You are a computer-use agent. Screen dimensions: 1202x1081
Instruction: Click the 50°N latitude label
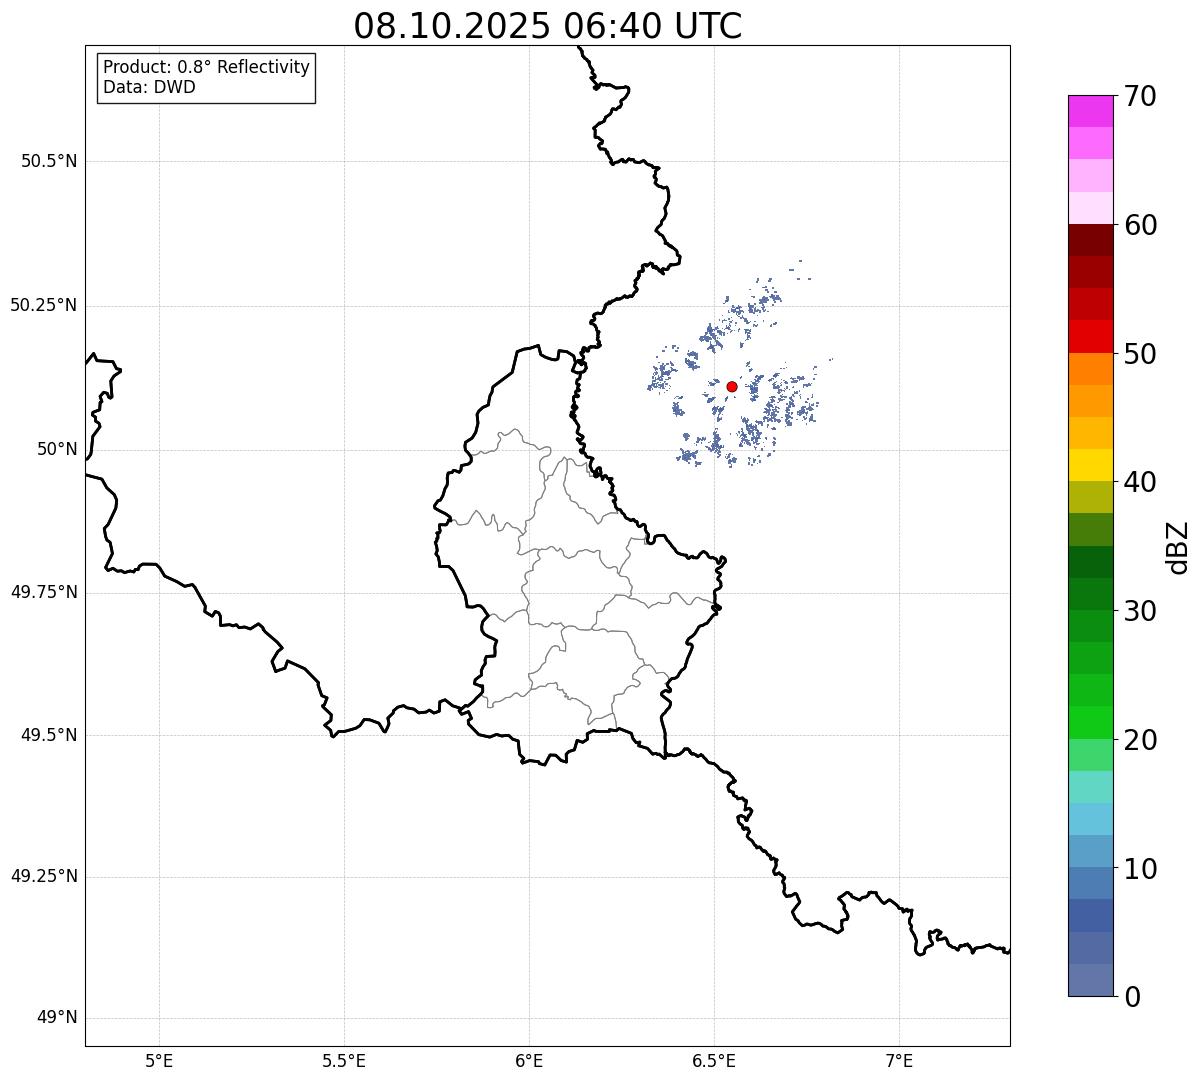click(x=57, y=449)
